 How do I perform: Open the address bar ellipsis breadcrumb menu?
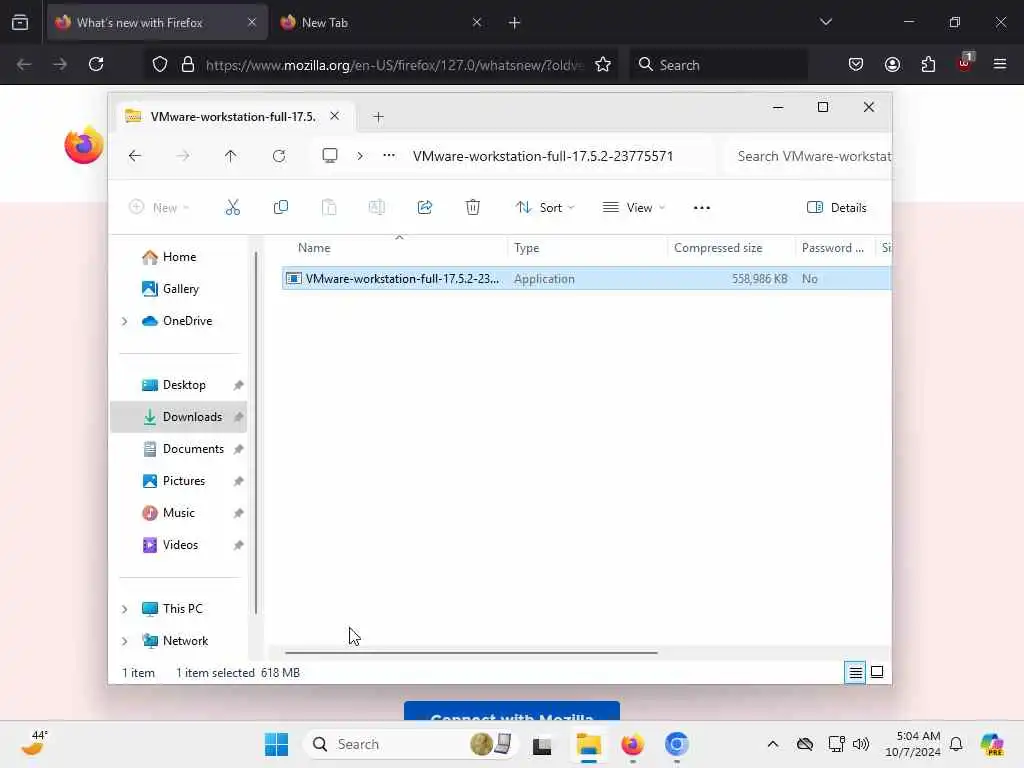point(389,155)
